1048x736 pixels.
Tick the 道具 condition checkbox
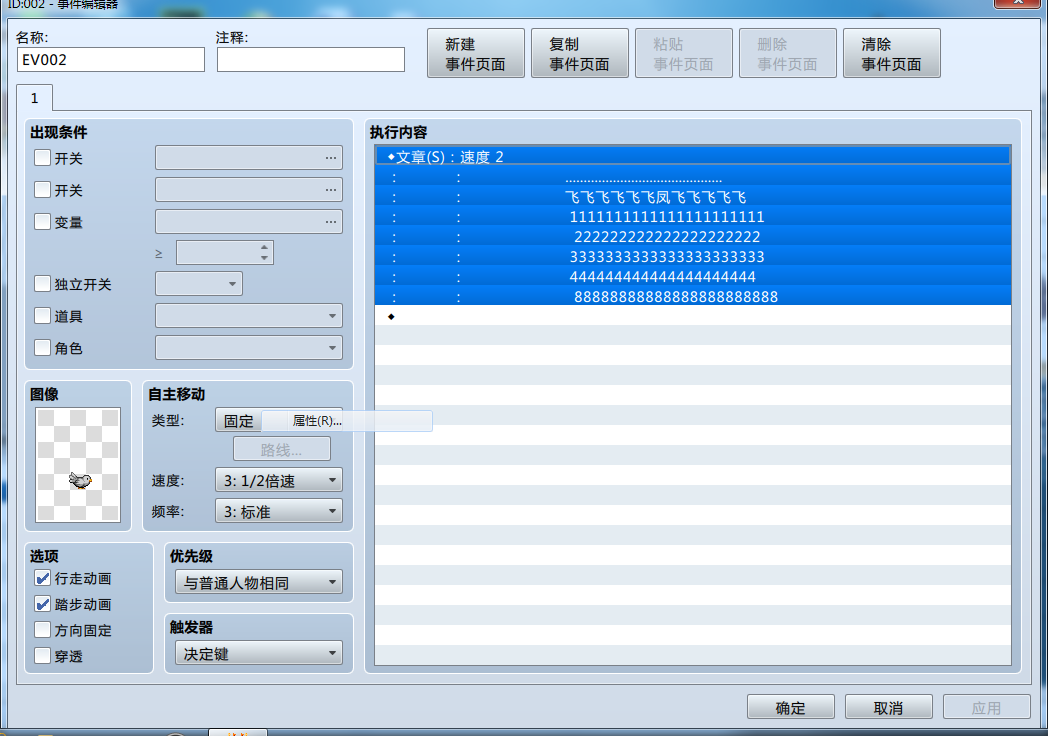42,316
